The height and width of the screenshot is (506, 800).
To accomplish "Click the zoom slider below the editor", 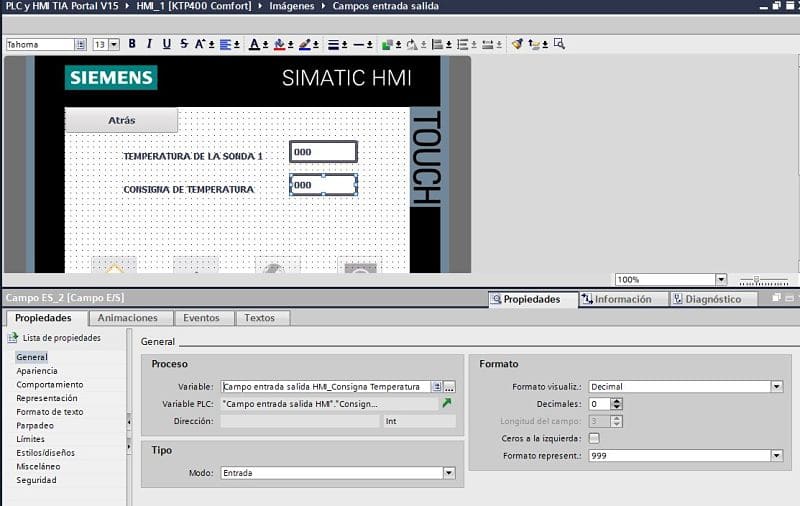I will [x=764, y=280].
